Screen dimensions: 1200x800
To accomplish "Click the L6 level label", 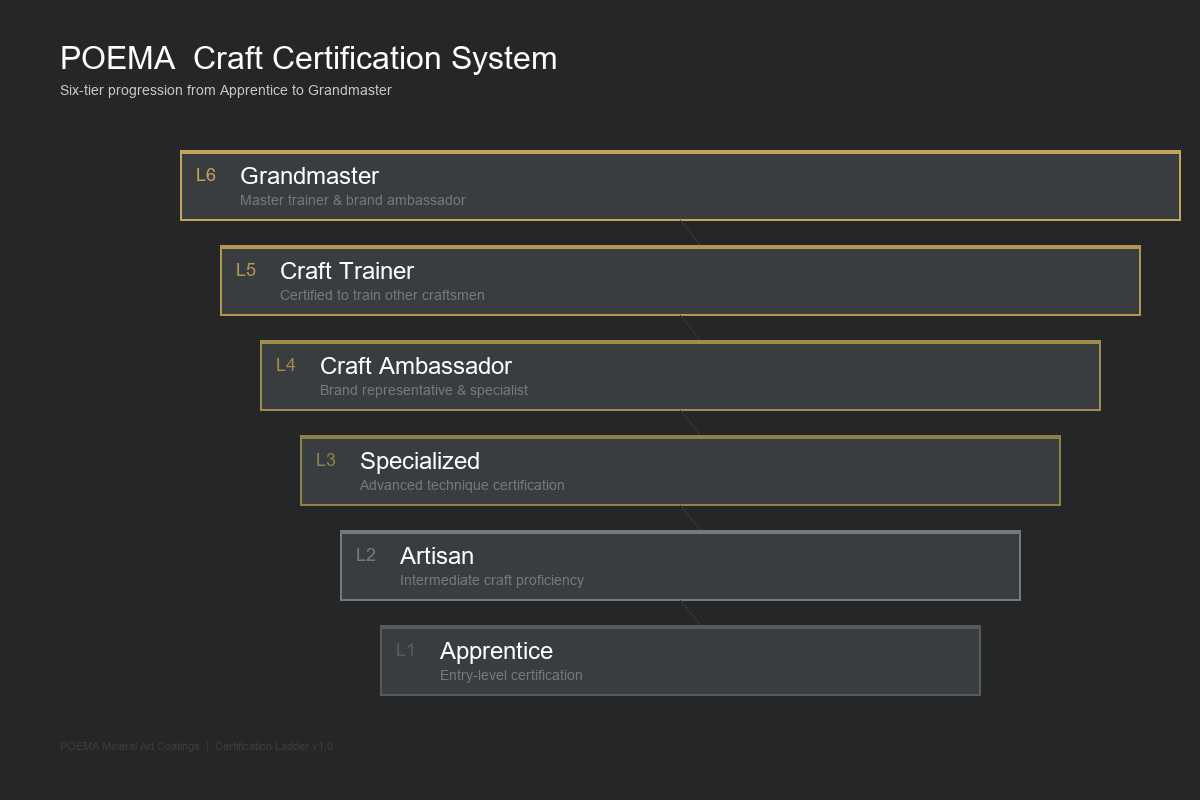I will [x=206, y=176].
